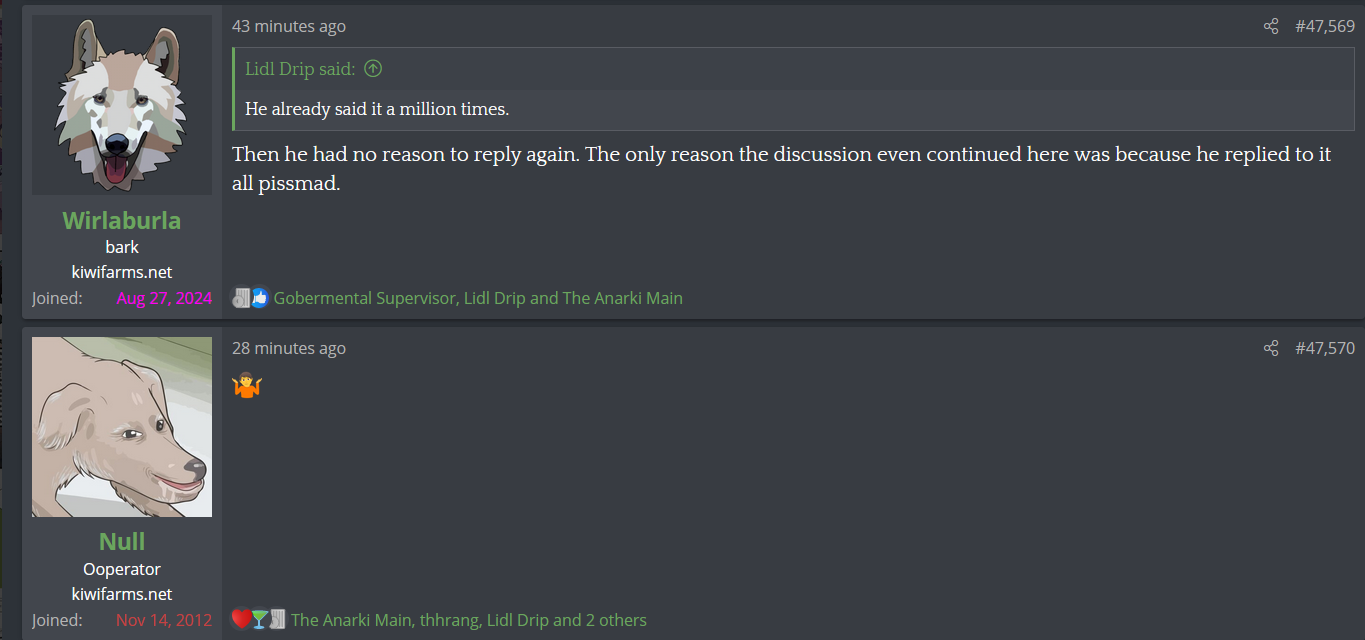Open post number #47,570 permalink
This screenshot has width=1365, height=640.
coord(1325,348)
